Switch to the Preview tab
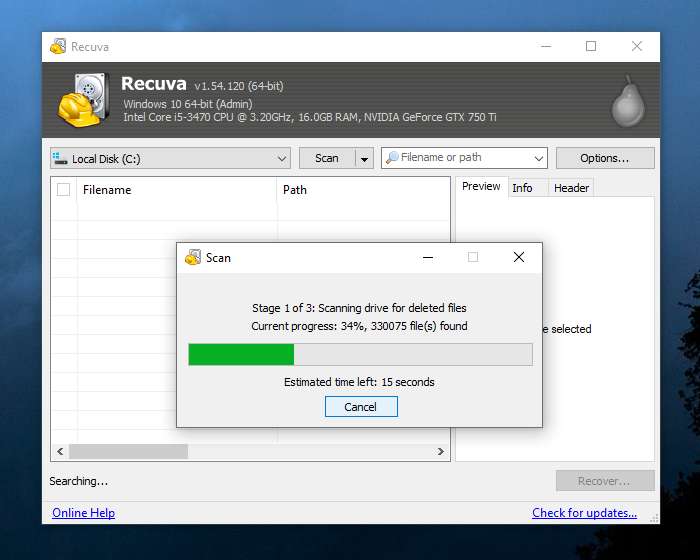 coord(481,186)
